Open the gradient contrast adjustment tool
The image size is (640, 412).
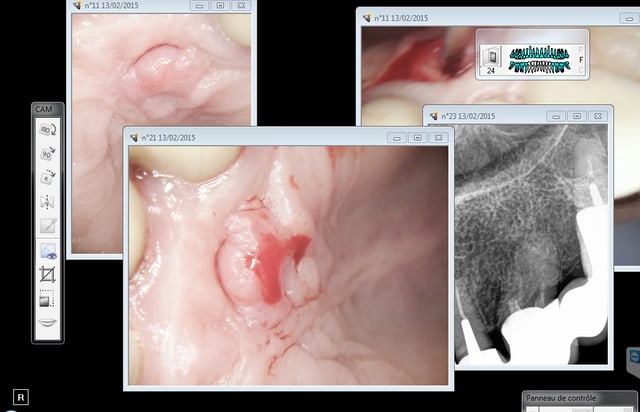click(48, 298)
